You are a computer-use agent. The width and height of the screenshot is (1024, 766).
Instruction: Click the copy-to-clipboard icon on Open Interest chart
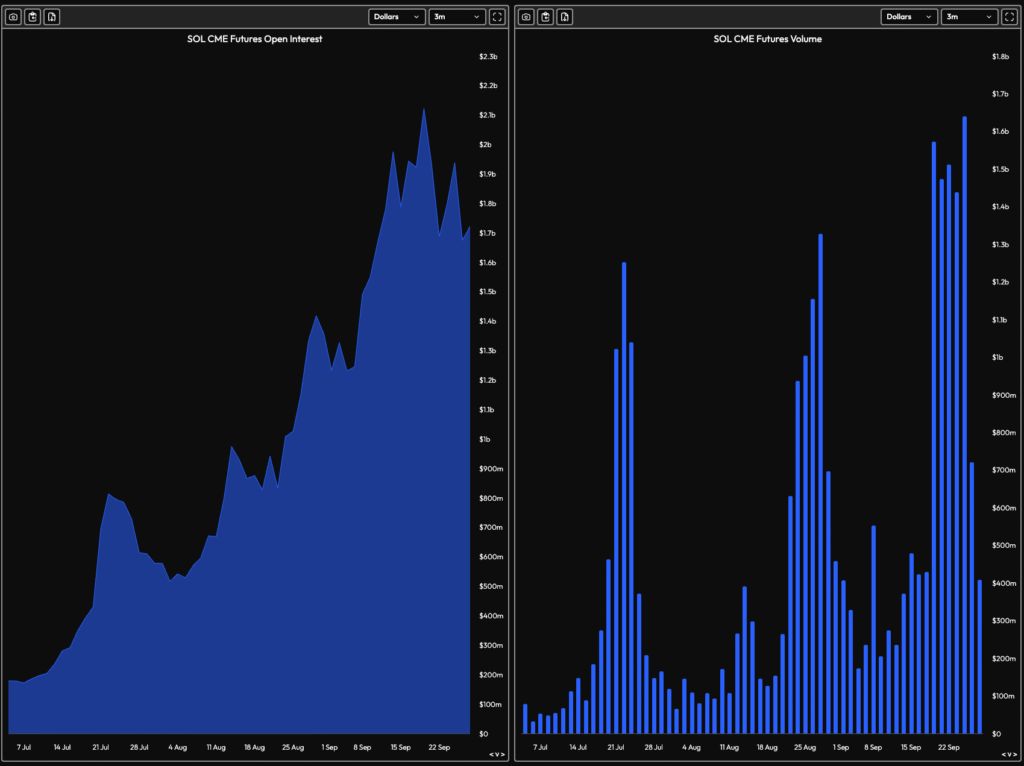33,17
